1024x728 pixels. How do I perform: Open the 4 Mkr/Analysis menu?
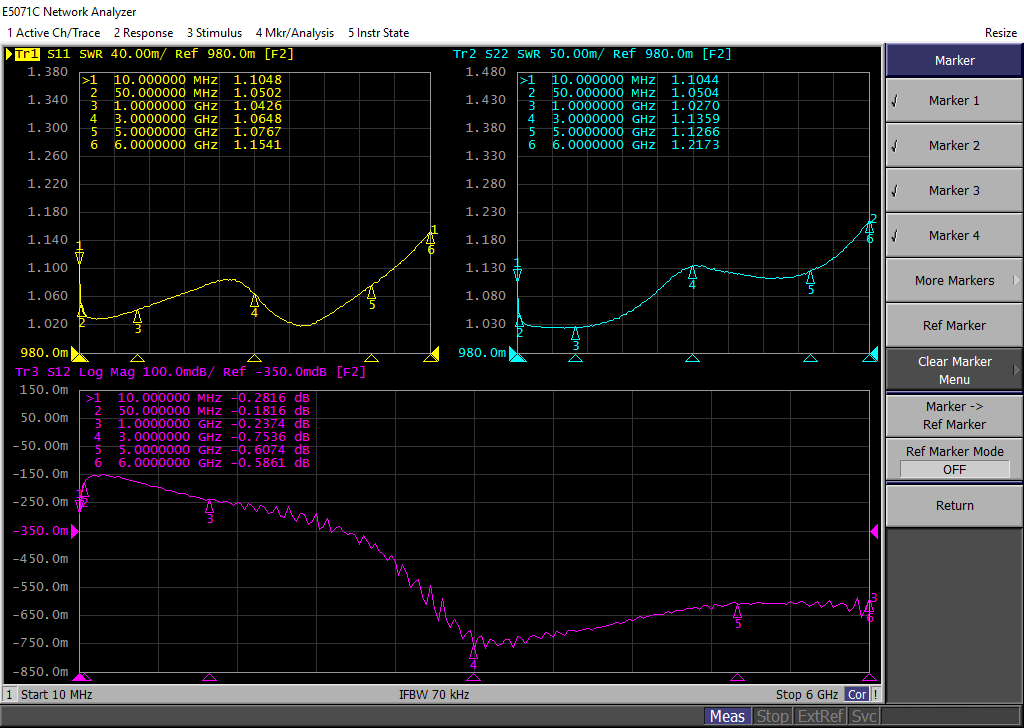point(294,33)
